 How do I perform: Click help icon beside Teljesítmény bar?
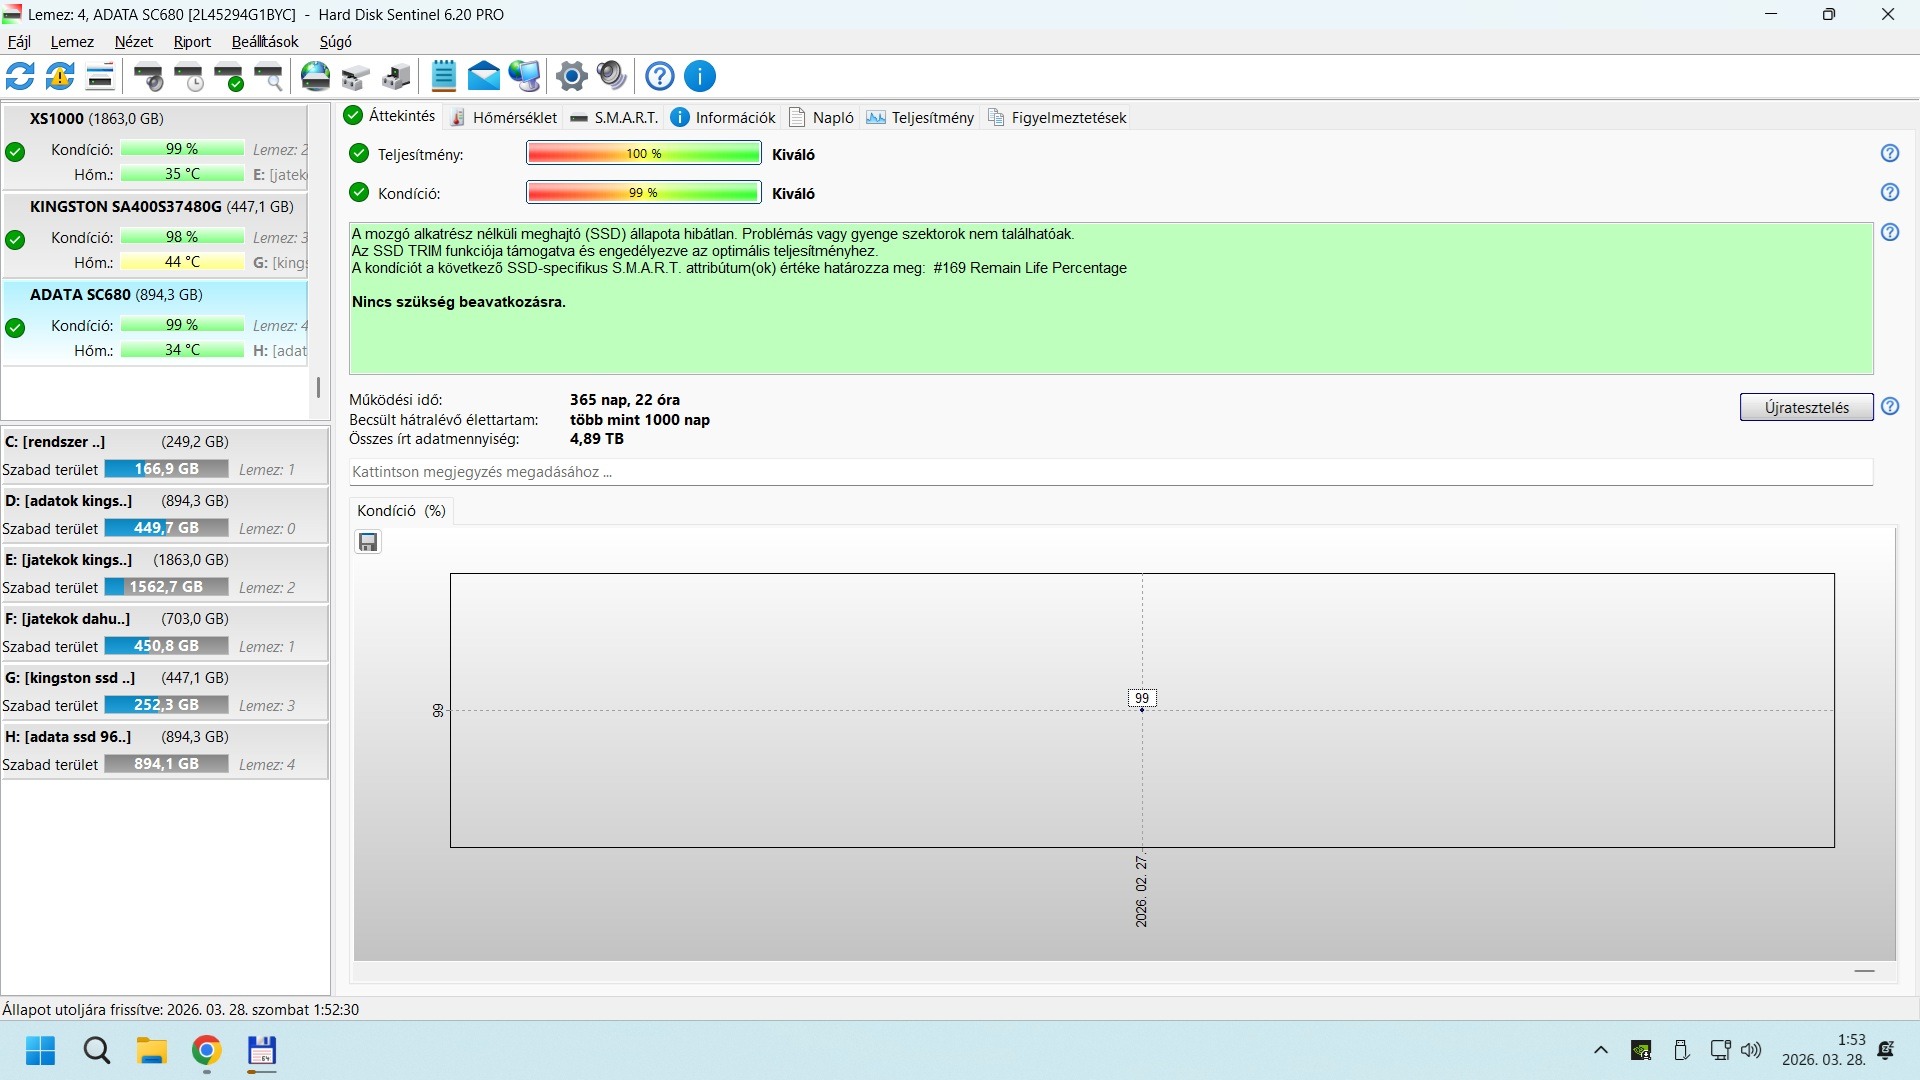coord(1889,153)
